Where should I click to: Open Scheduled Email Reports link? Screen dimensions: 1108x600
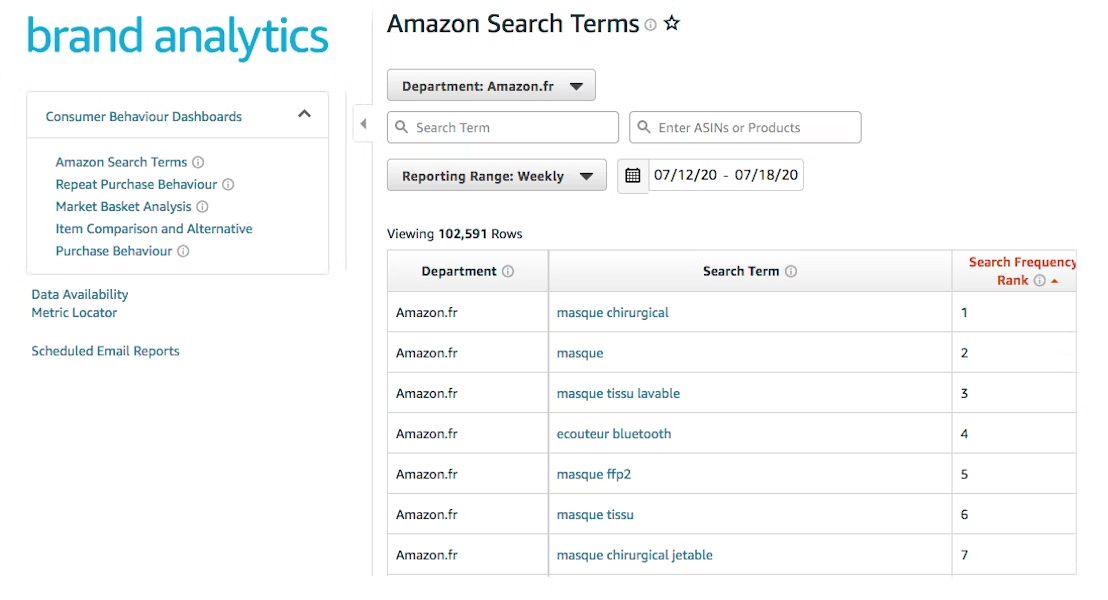[105, 351]
